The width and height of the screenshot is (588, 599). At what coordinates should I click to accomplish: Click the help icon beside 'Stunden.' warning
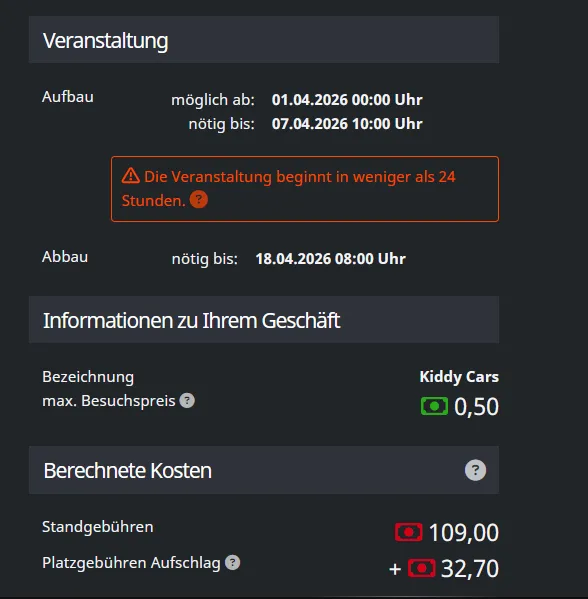(199, 200)
